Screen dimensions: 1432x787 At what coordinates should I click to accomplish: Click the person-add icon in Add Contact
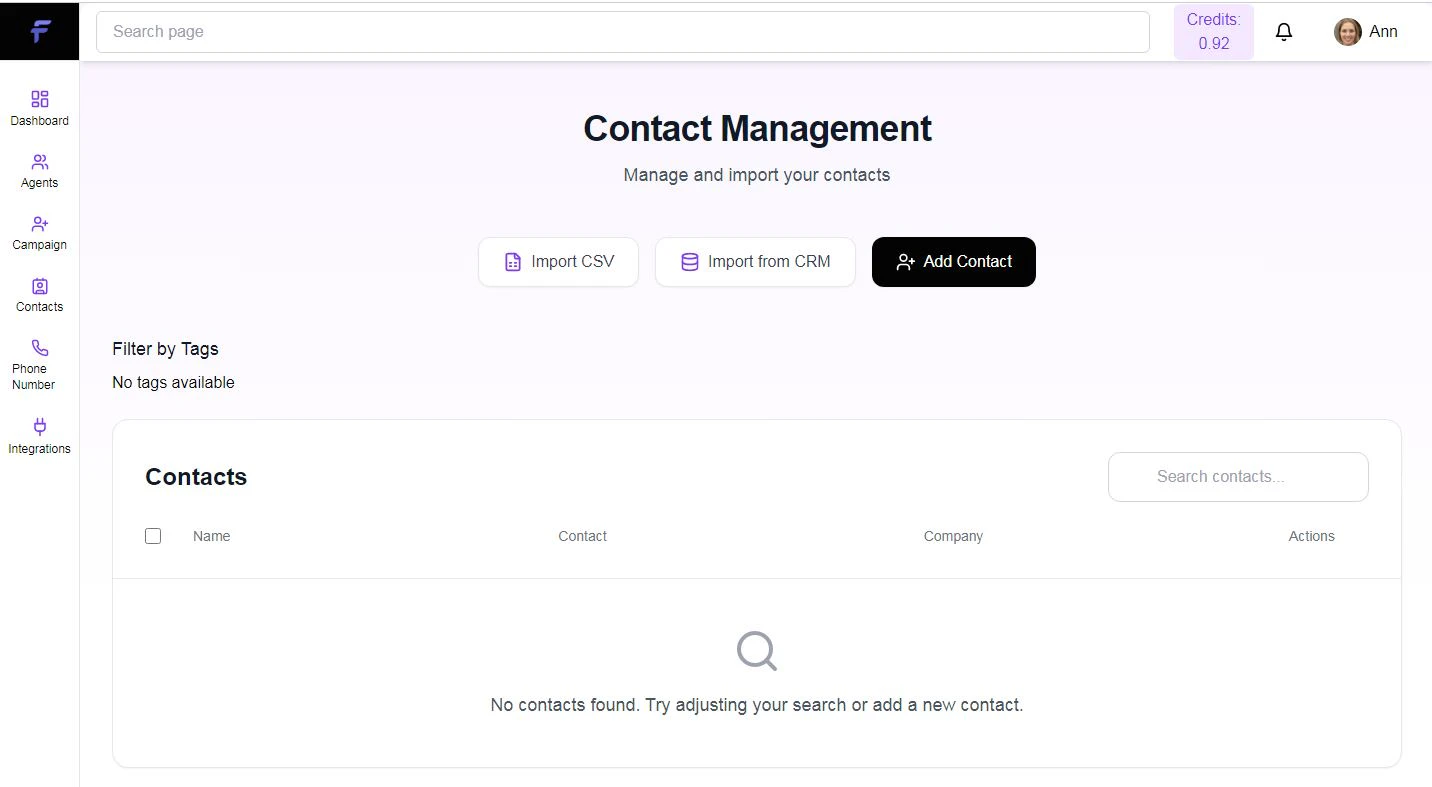pyautogui.click(x=906, y=261)
